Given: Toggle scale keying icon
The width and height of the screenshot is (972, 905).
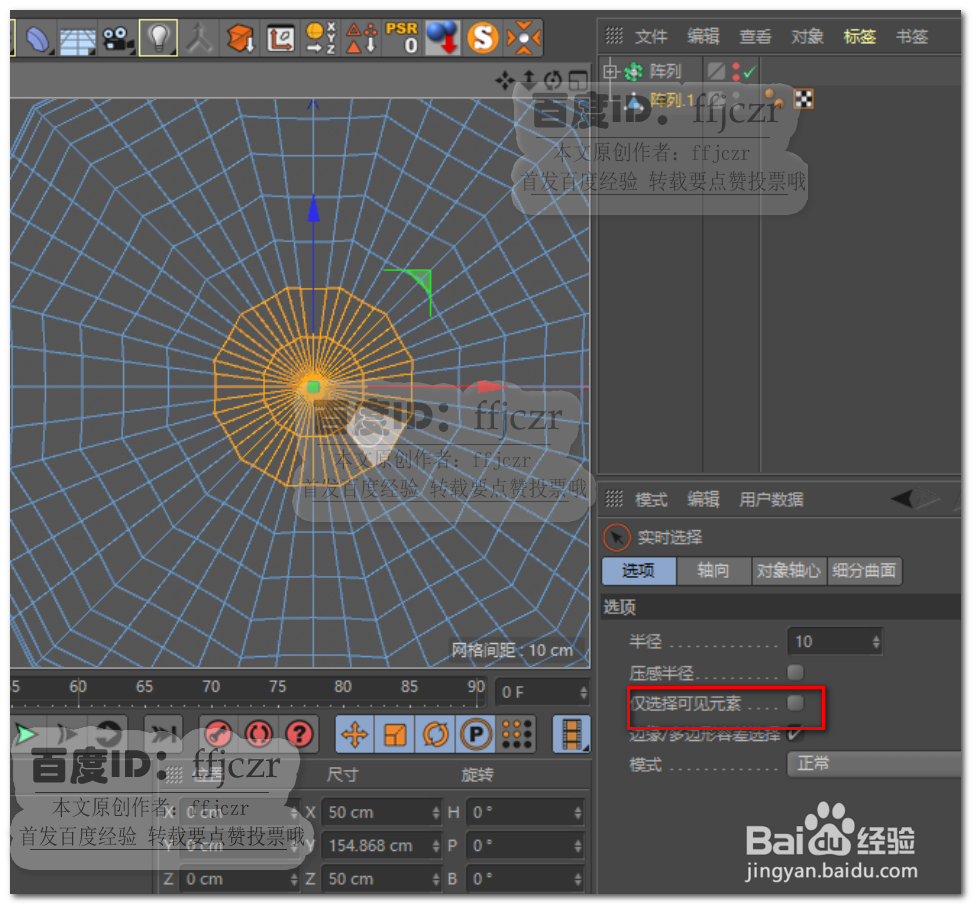Looking at the screenshot, I should click(395, 735).
